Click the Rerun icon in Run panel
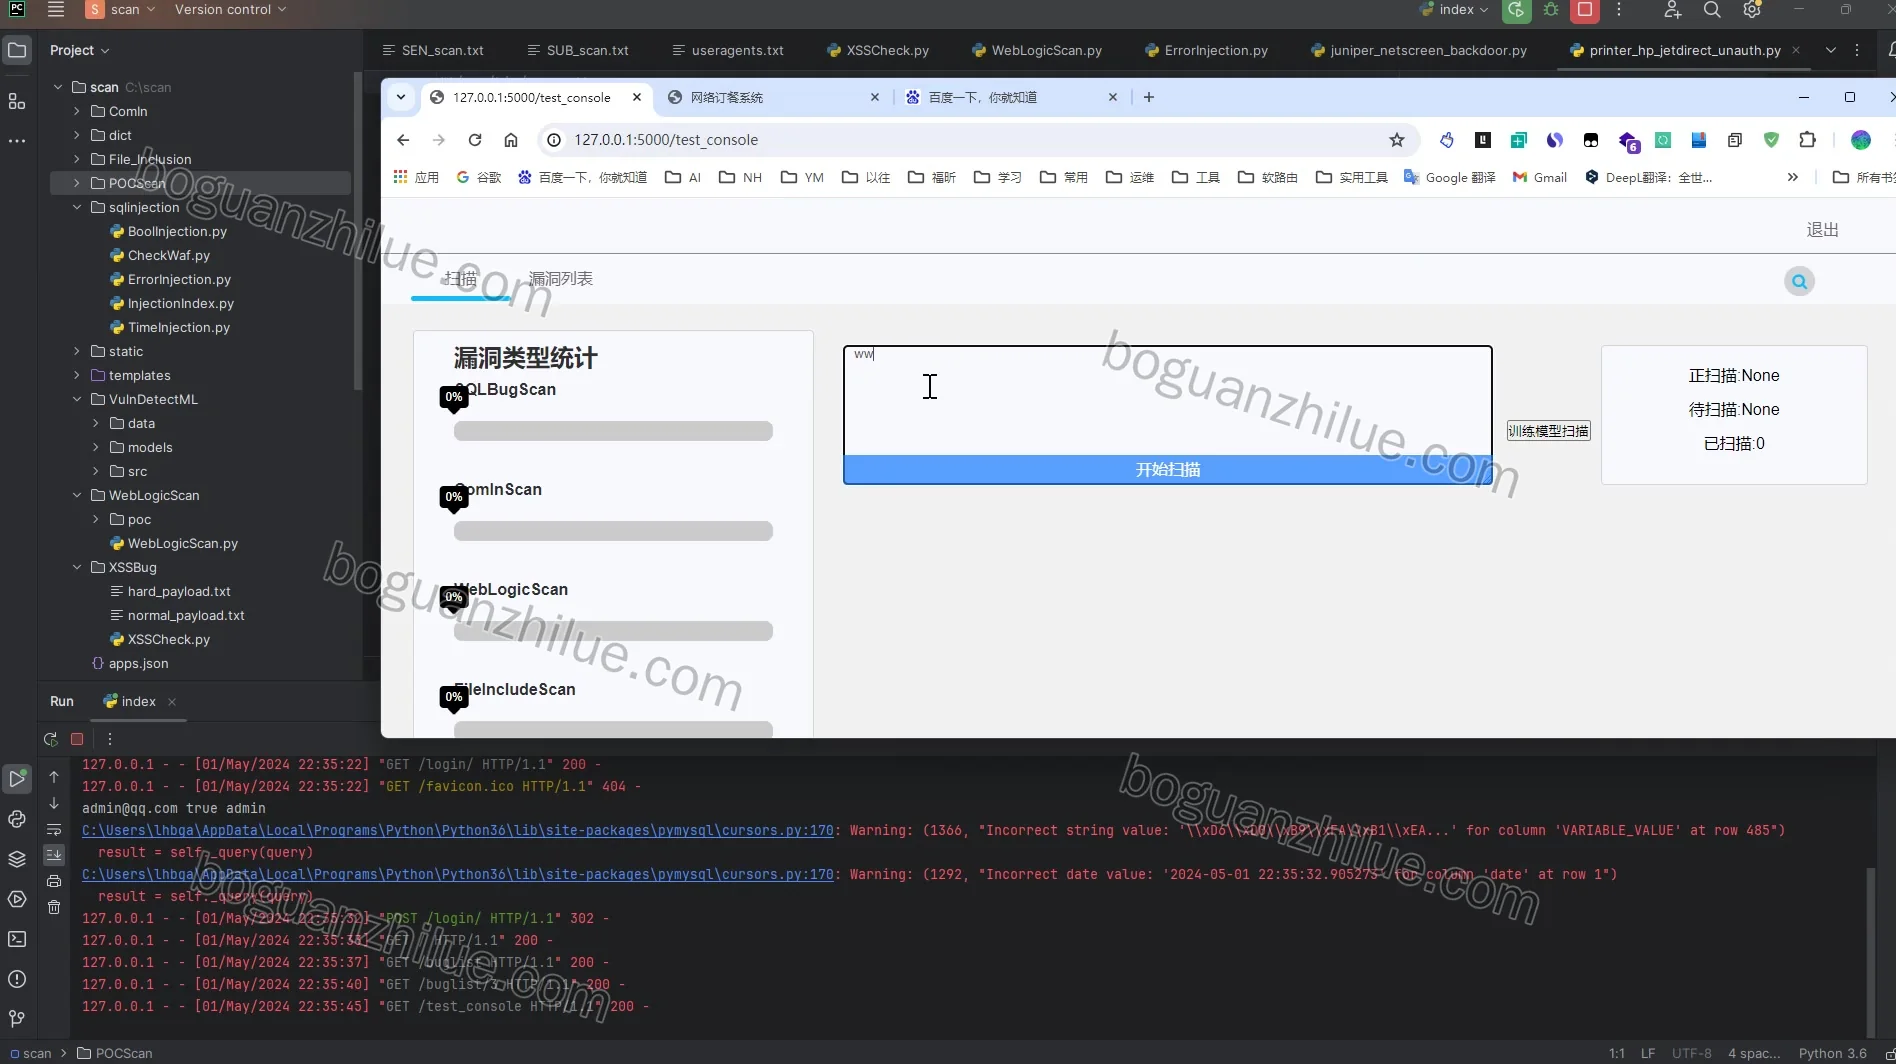1896x1064 pixels. 51,739
